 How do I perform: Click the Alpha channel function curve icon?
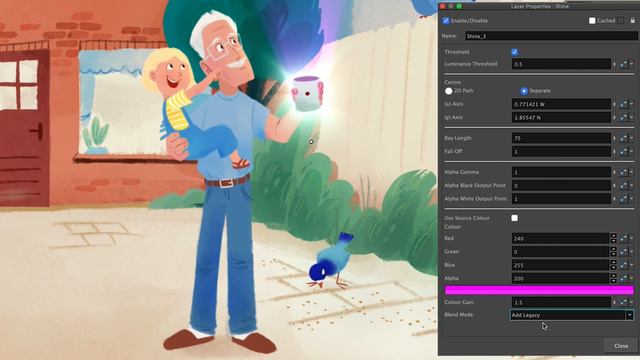tap(623, 278)
